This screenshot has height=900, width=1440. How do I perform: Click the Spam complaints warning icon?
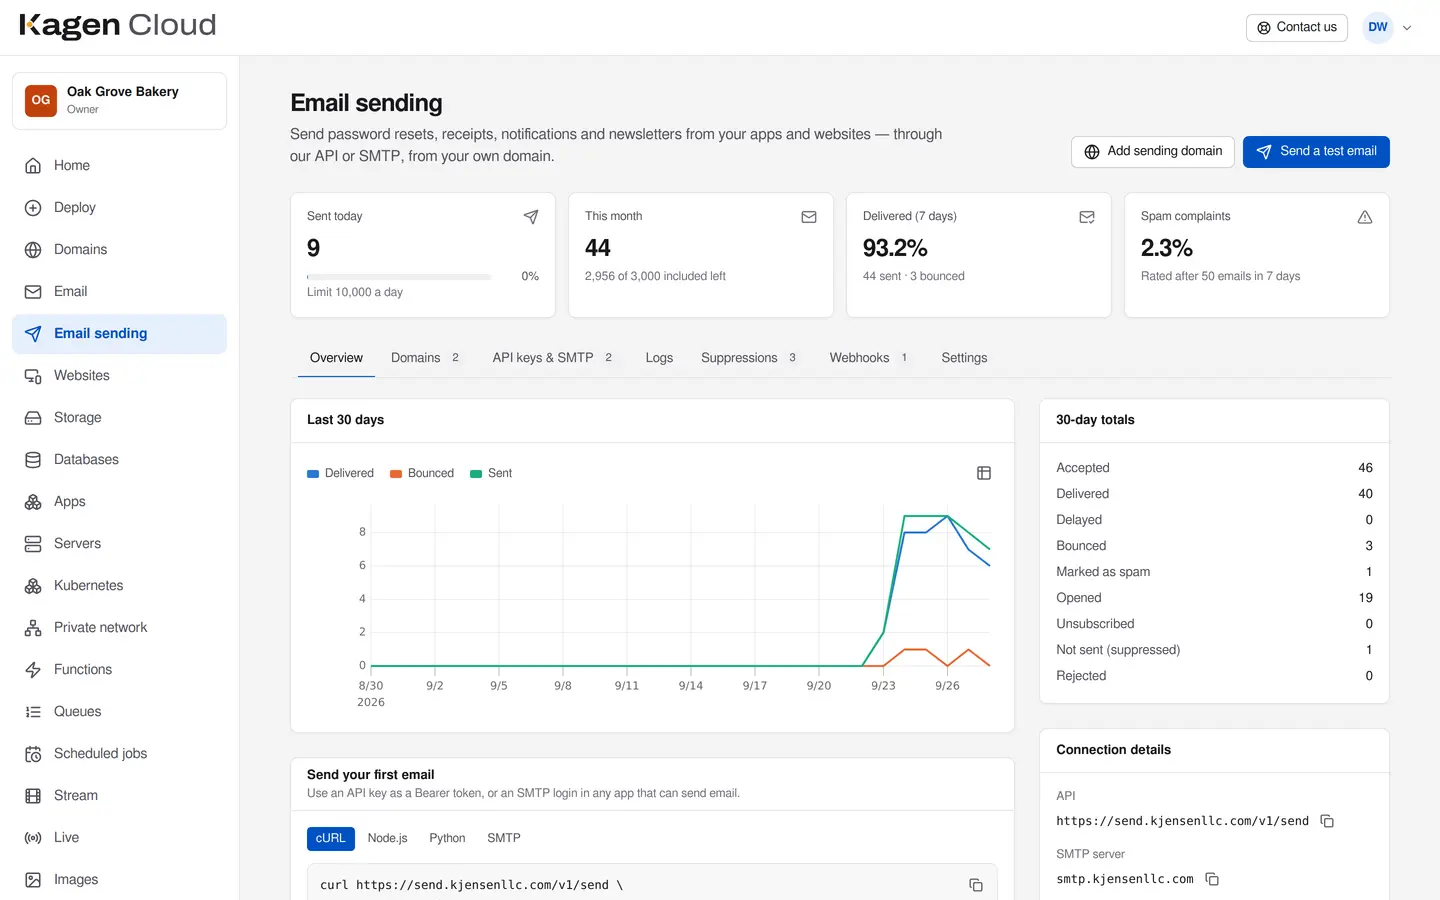(1365, 217)
